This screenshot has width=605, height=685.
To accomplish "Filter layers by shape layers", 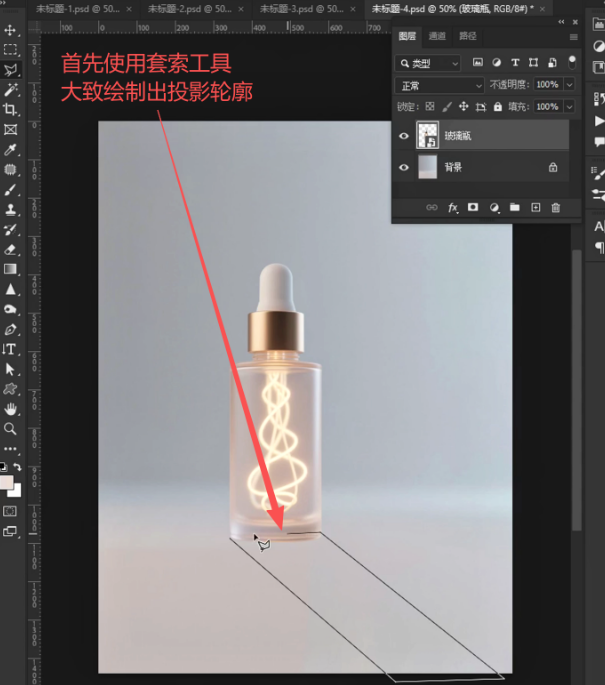I will click(533, 62).
